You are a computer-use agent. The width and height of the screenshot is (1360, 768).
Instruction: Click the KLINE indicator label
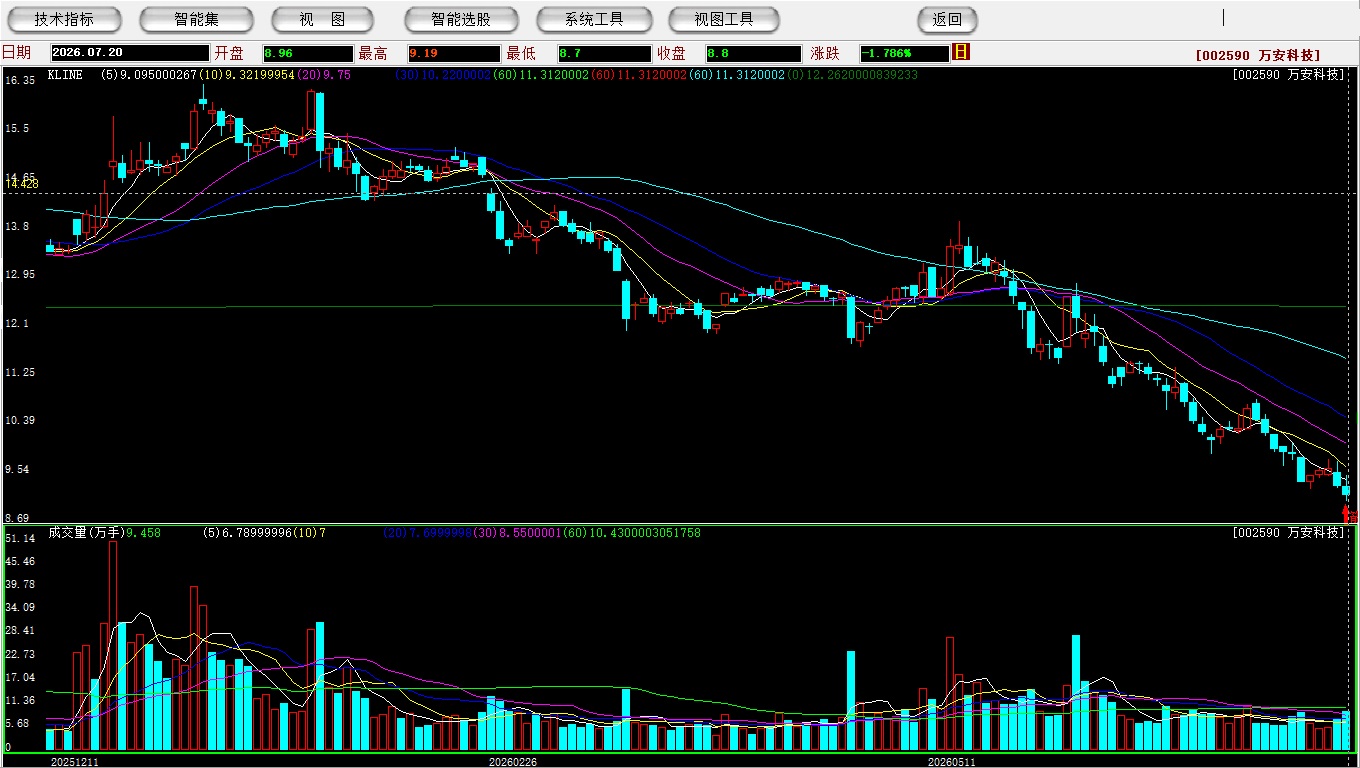click(65, 75)
